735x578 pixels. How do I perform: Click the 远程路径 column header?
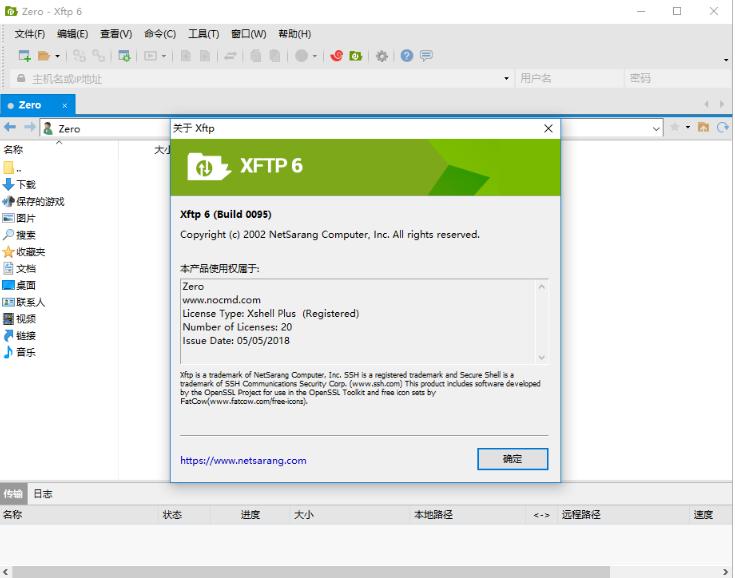581,514
